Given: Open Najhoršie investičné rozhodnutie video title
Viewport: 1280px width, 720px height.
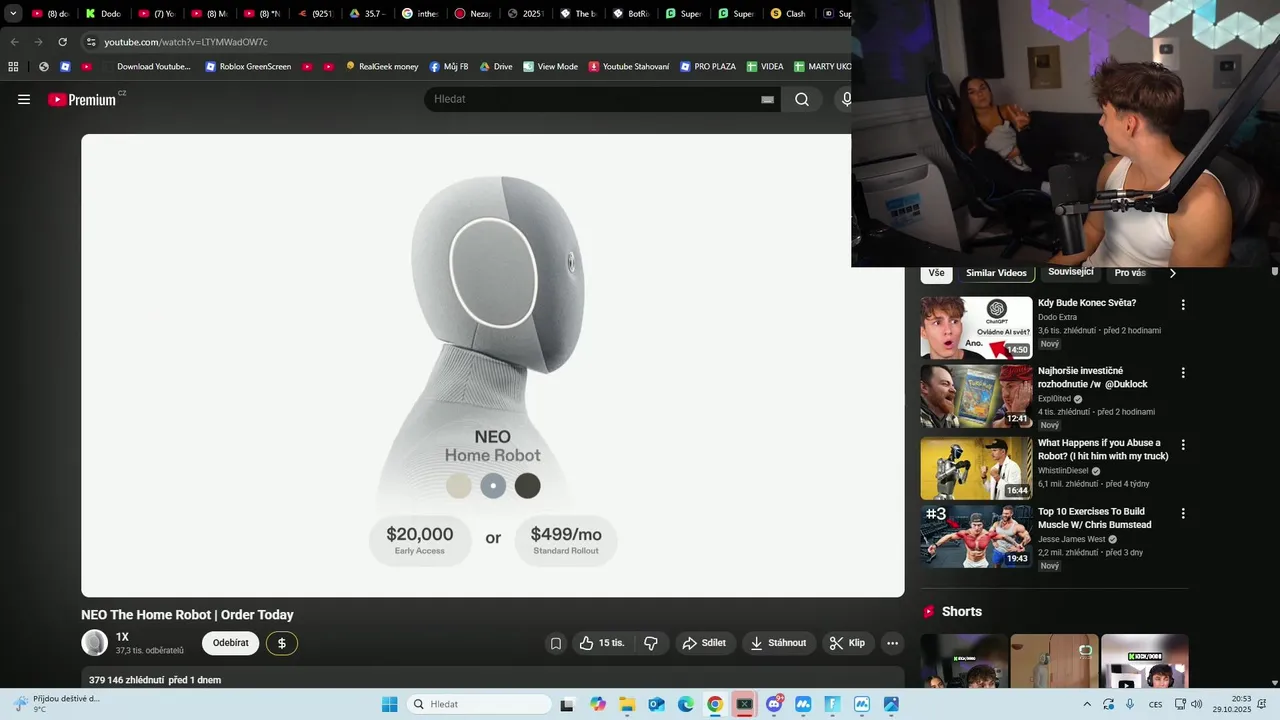Looking at the screenshot, I should pyautogui.click(x=1093, y=377).
